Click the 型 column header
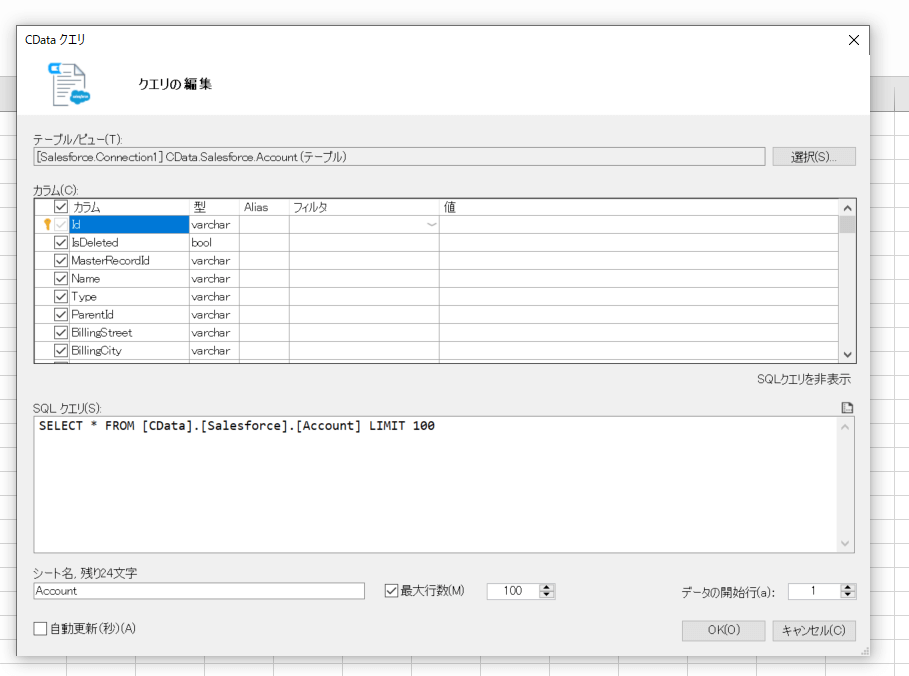Image resolution: width=909 pixels, height=676 pixels. click(x=214, y=207)
